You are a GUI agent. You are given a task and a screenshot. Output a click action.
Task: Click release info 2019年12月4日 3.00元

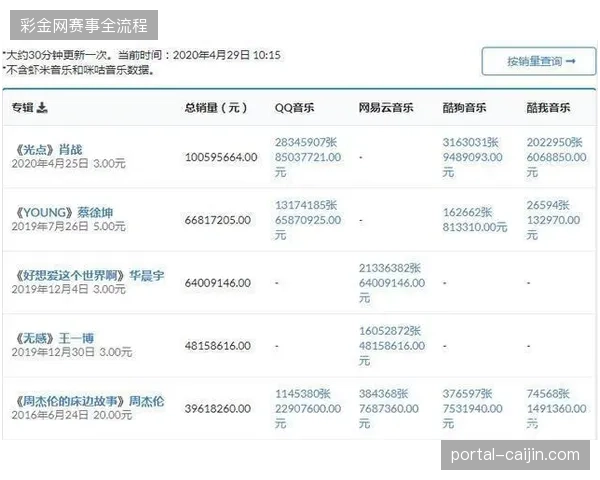click(x=68, y=289)
